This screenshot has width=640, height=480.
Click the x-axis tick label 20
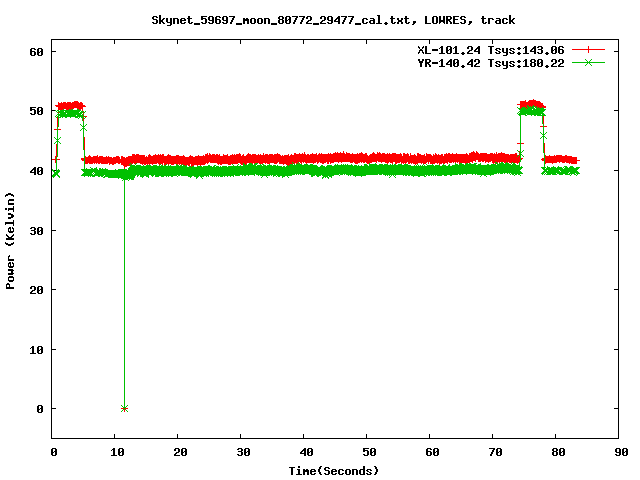(x=180, y=452)
